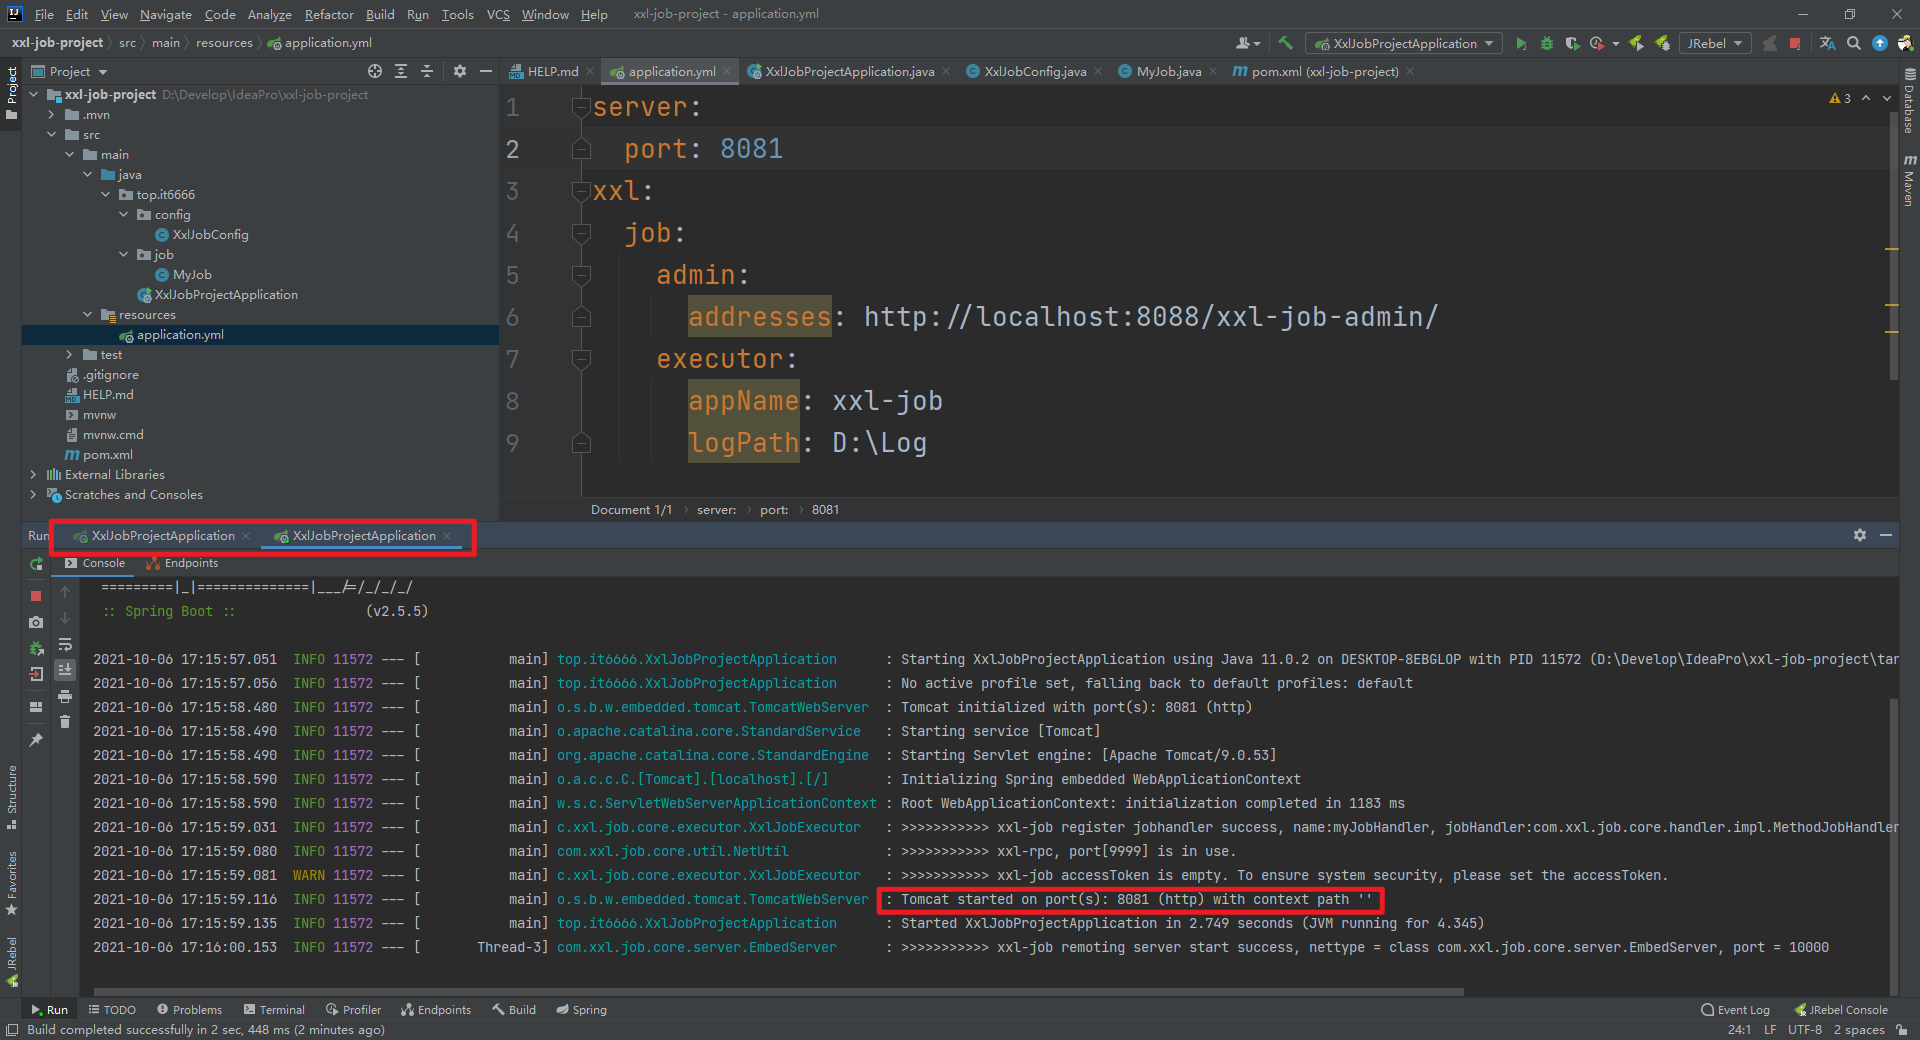The height and width of the screenshot is (1040, 1920).
Task: Open the Problems tool window
Action: point(189,1010)
